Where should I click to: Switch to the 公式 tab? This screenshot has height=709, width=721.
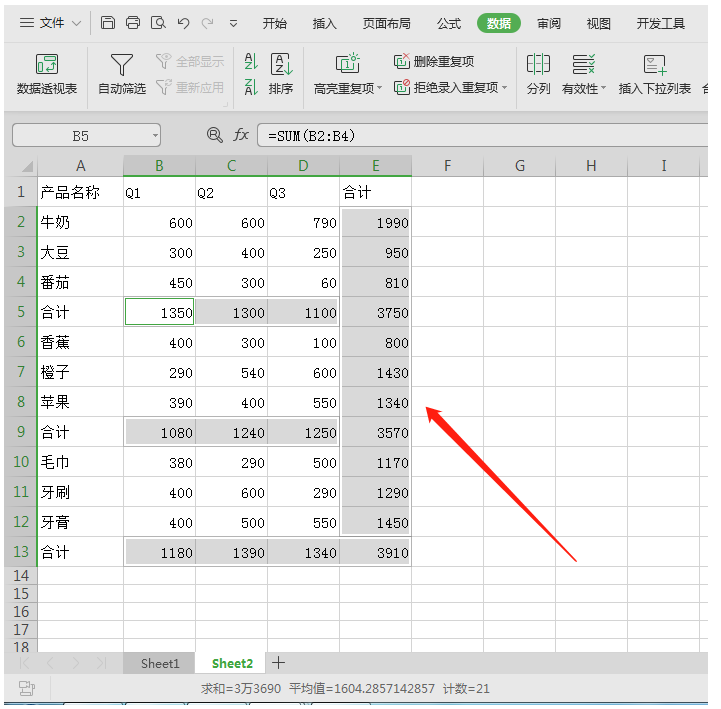[x=449, y=23]
